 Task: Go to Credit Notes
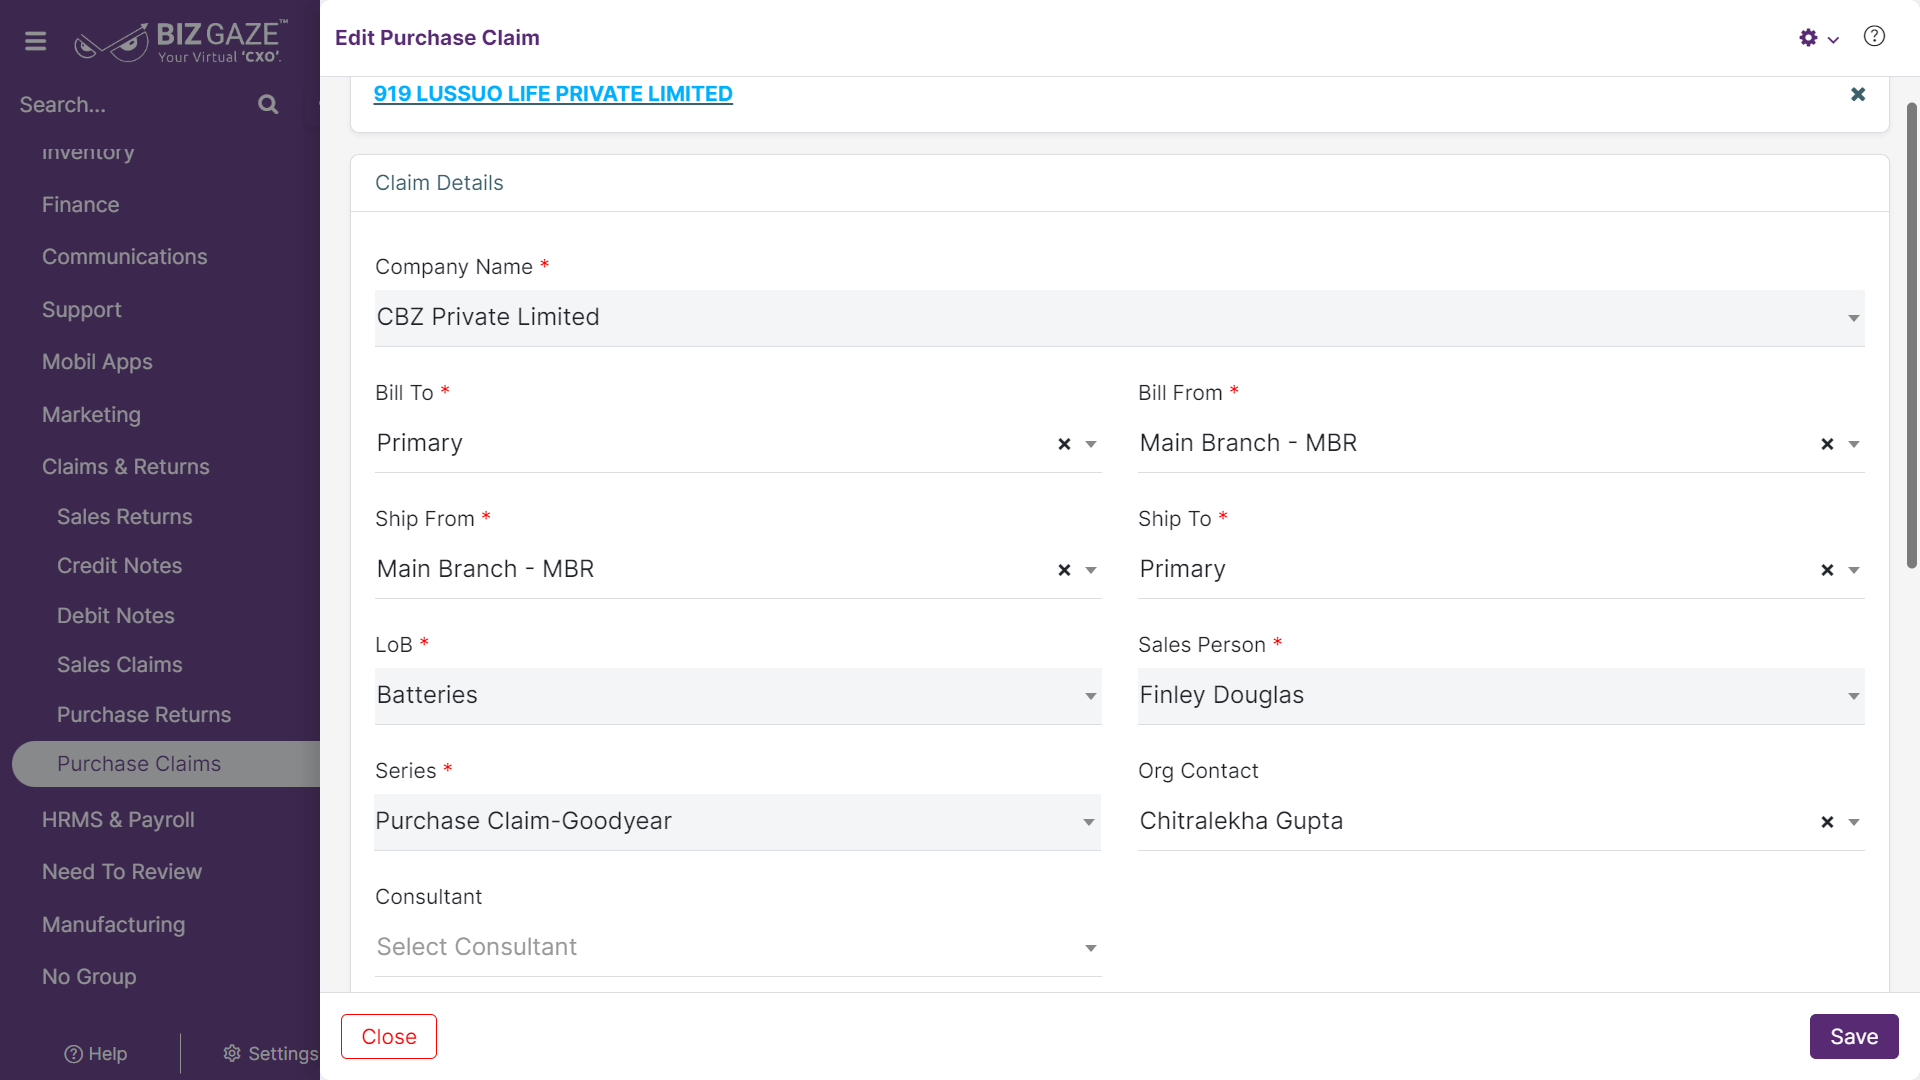point(119,566)
